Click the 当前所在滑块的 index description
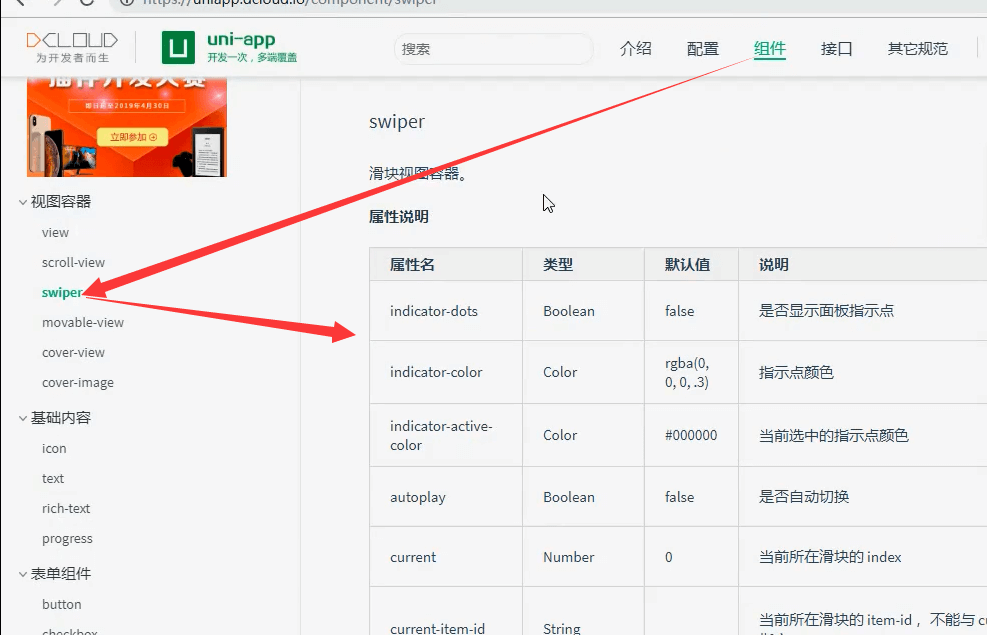Screen dimensions: 987x635 click(x=830, y=557)
